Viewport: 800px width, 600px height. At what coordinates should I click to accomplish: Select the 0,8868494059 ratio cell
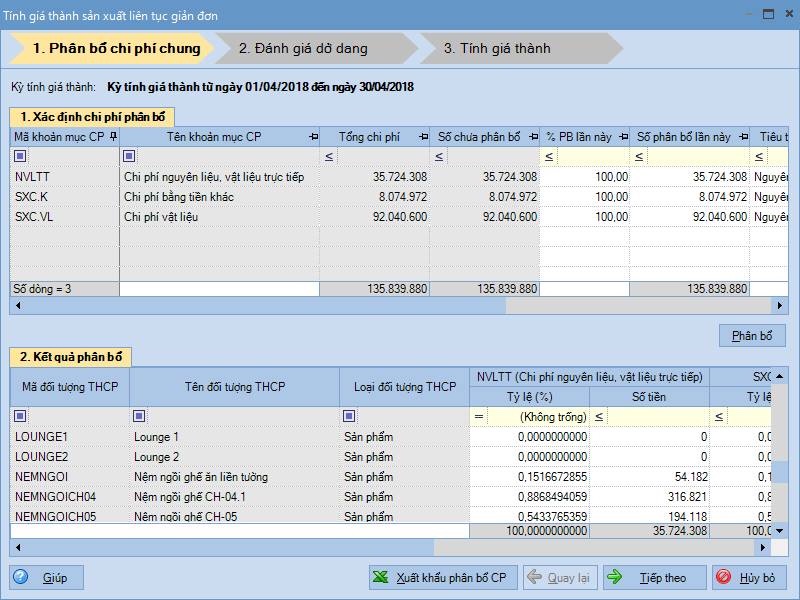pos(530,496)
